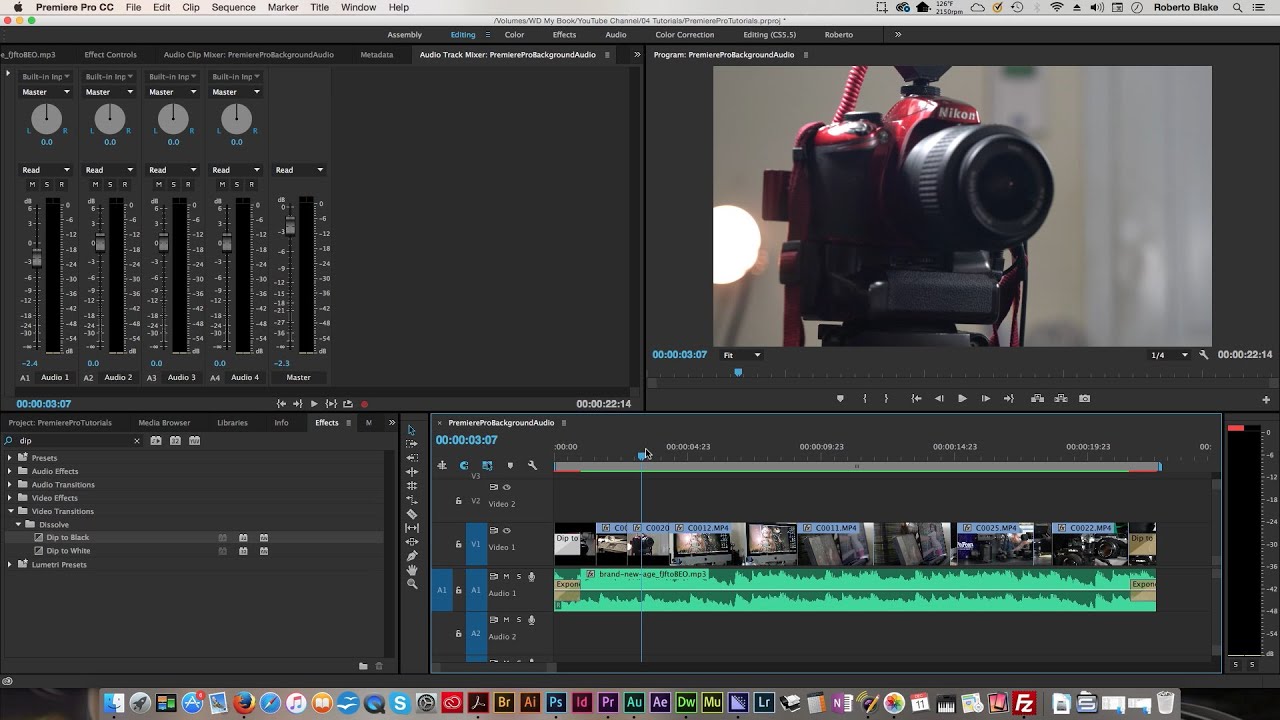Expand the Audio Effects folder

click(x=10, y=471)
